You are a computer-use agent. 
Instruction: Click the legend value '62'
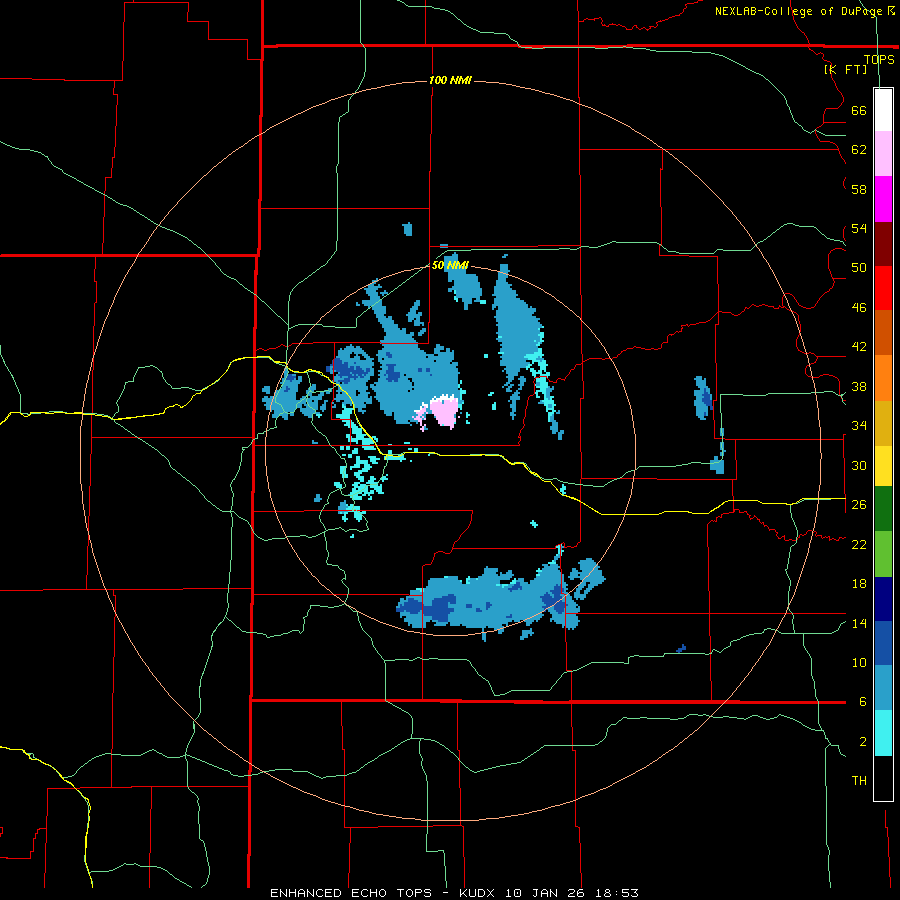pos(859,150)
